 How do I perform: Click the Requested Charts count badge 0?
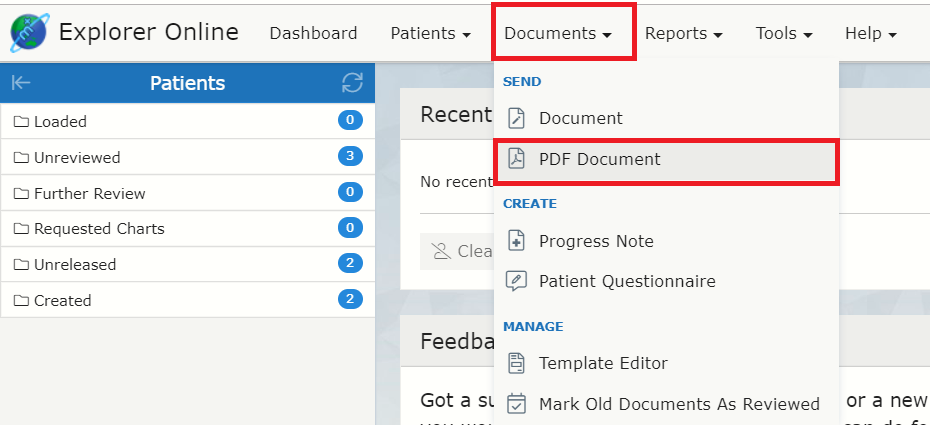[x=350, y=228]
